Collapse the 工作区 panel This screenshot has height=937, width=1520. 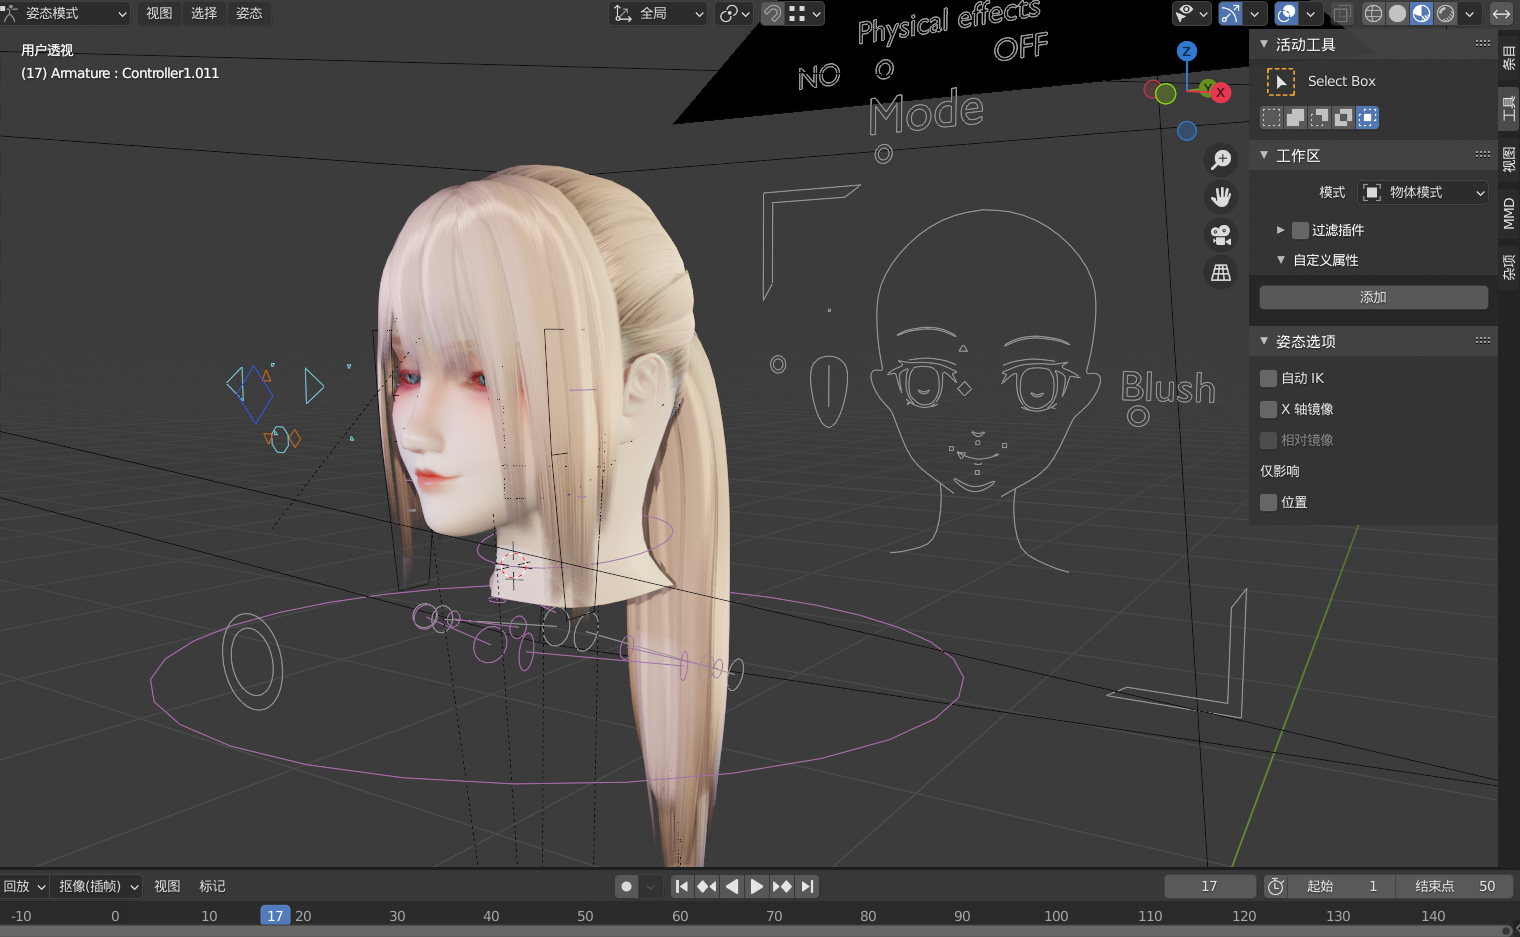point(1264,155)
